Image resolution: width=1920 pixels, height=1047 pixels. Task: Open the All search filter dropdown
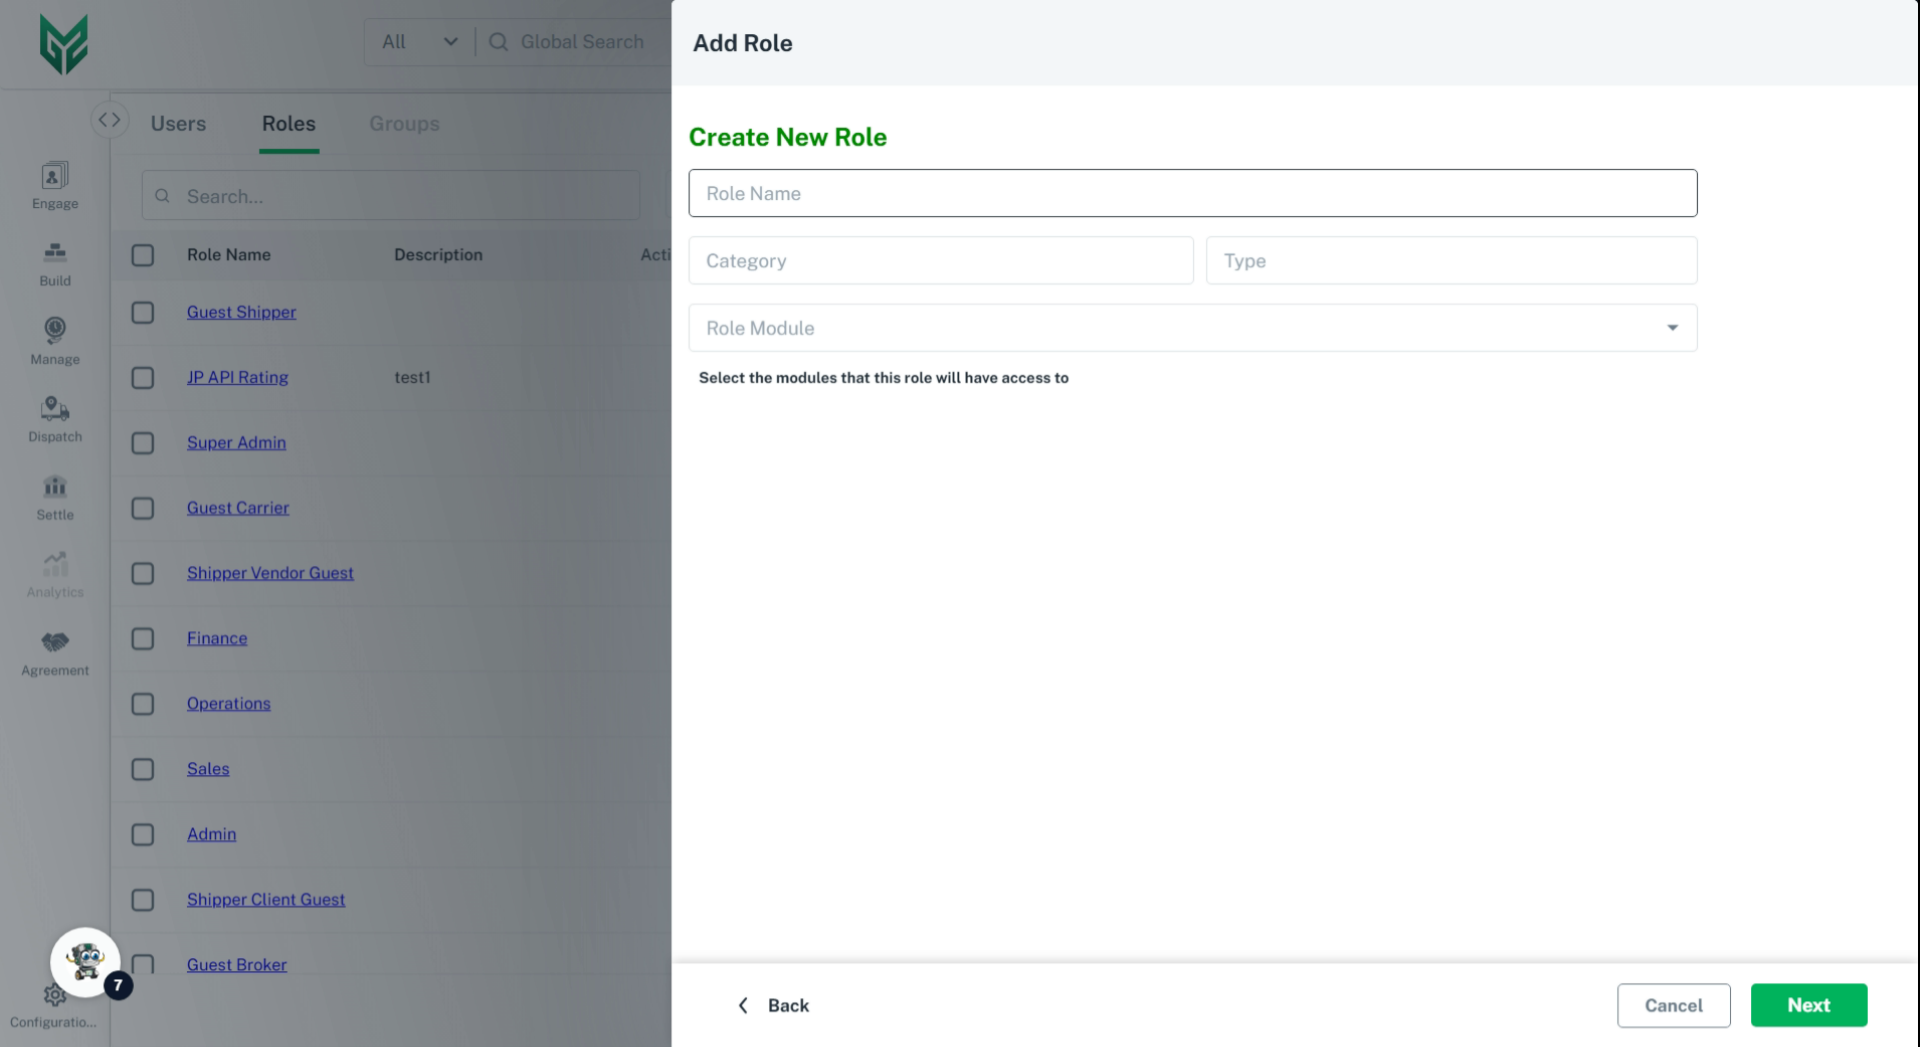pos(419,42)
